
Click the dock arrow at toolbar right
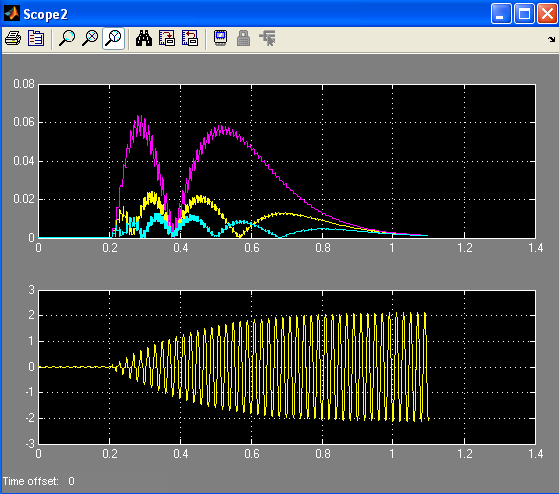coord(552,39)
